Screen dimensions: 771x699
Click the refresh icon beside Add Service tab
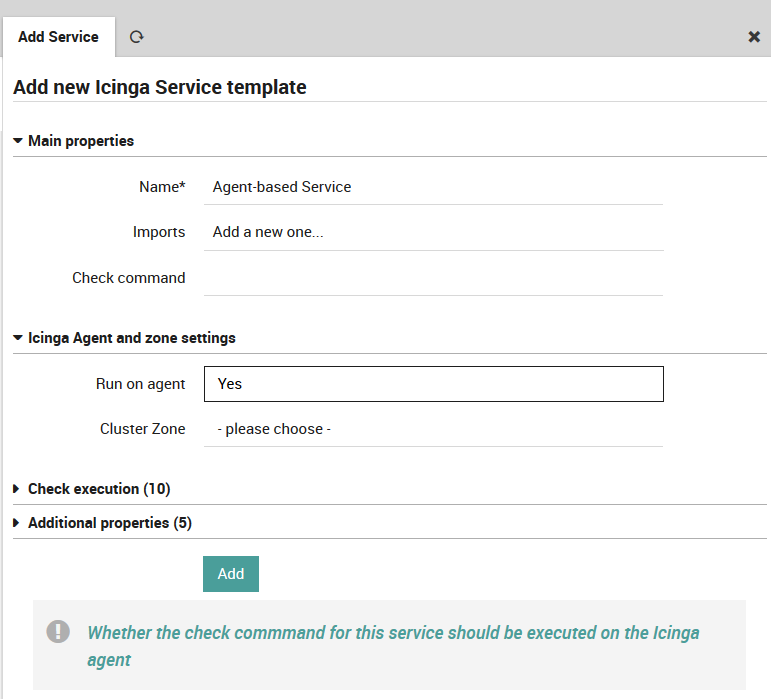tap(136, 37)
